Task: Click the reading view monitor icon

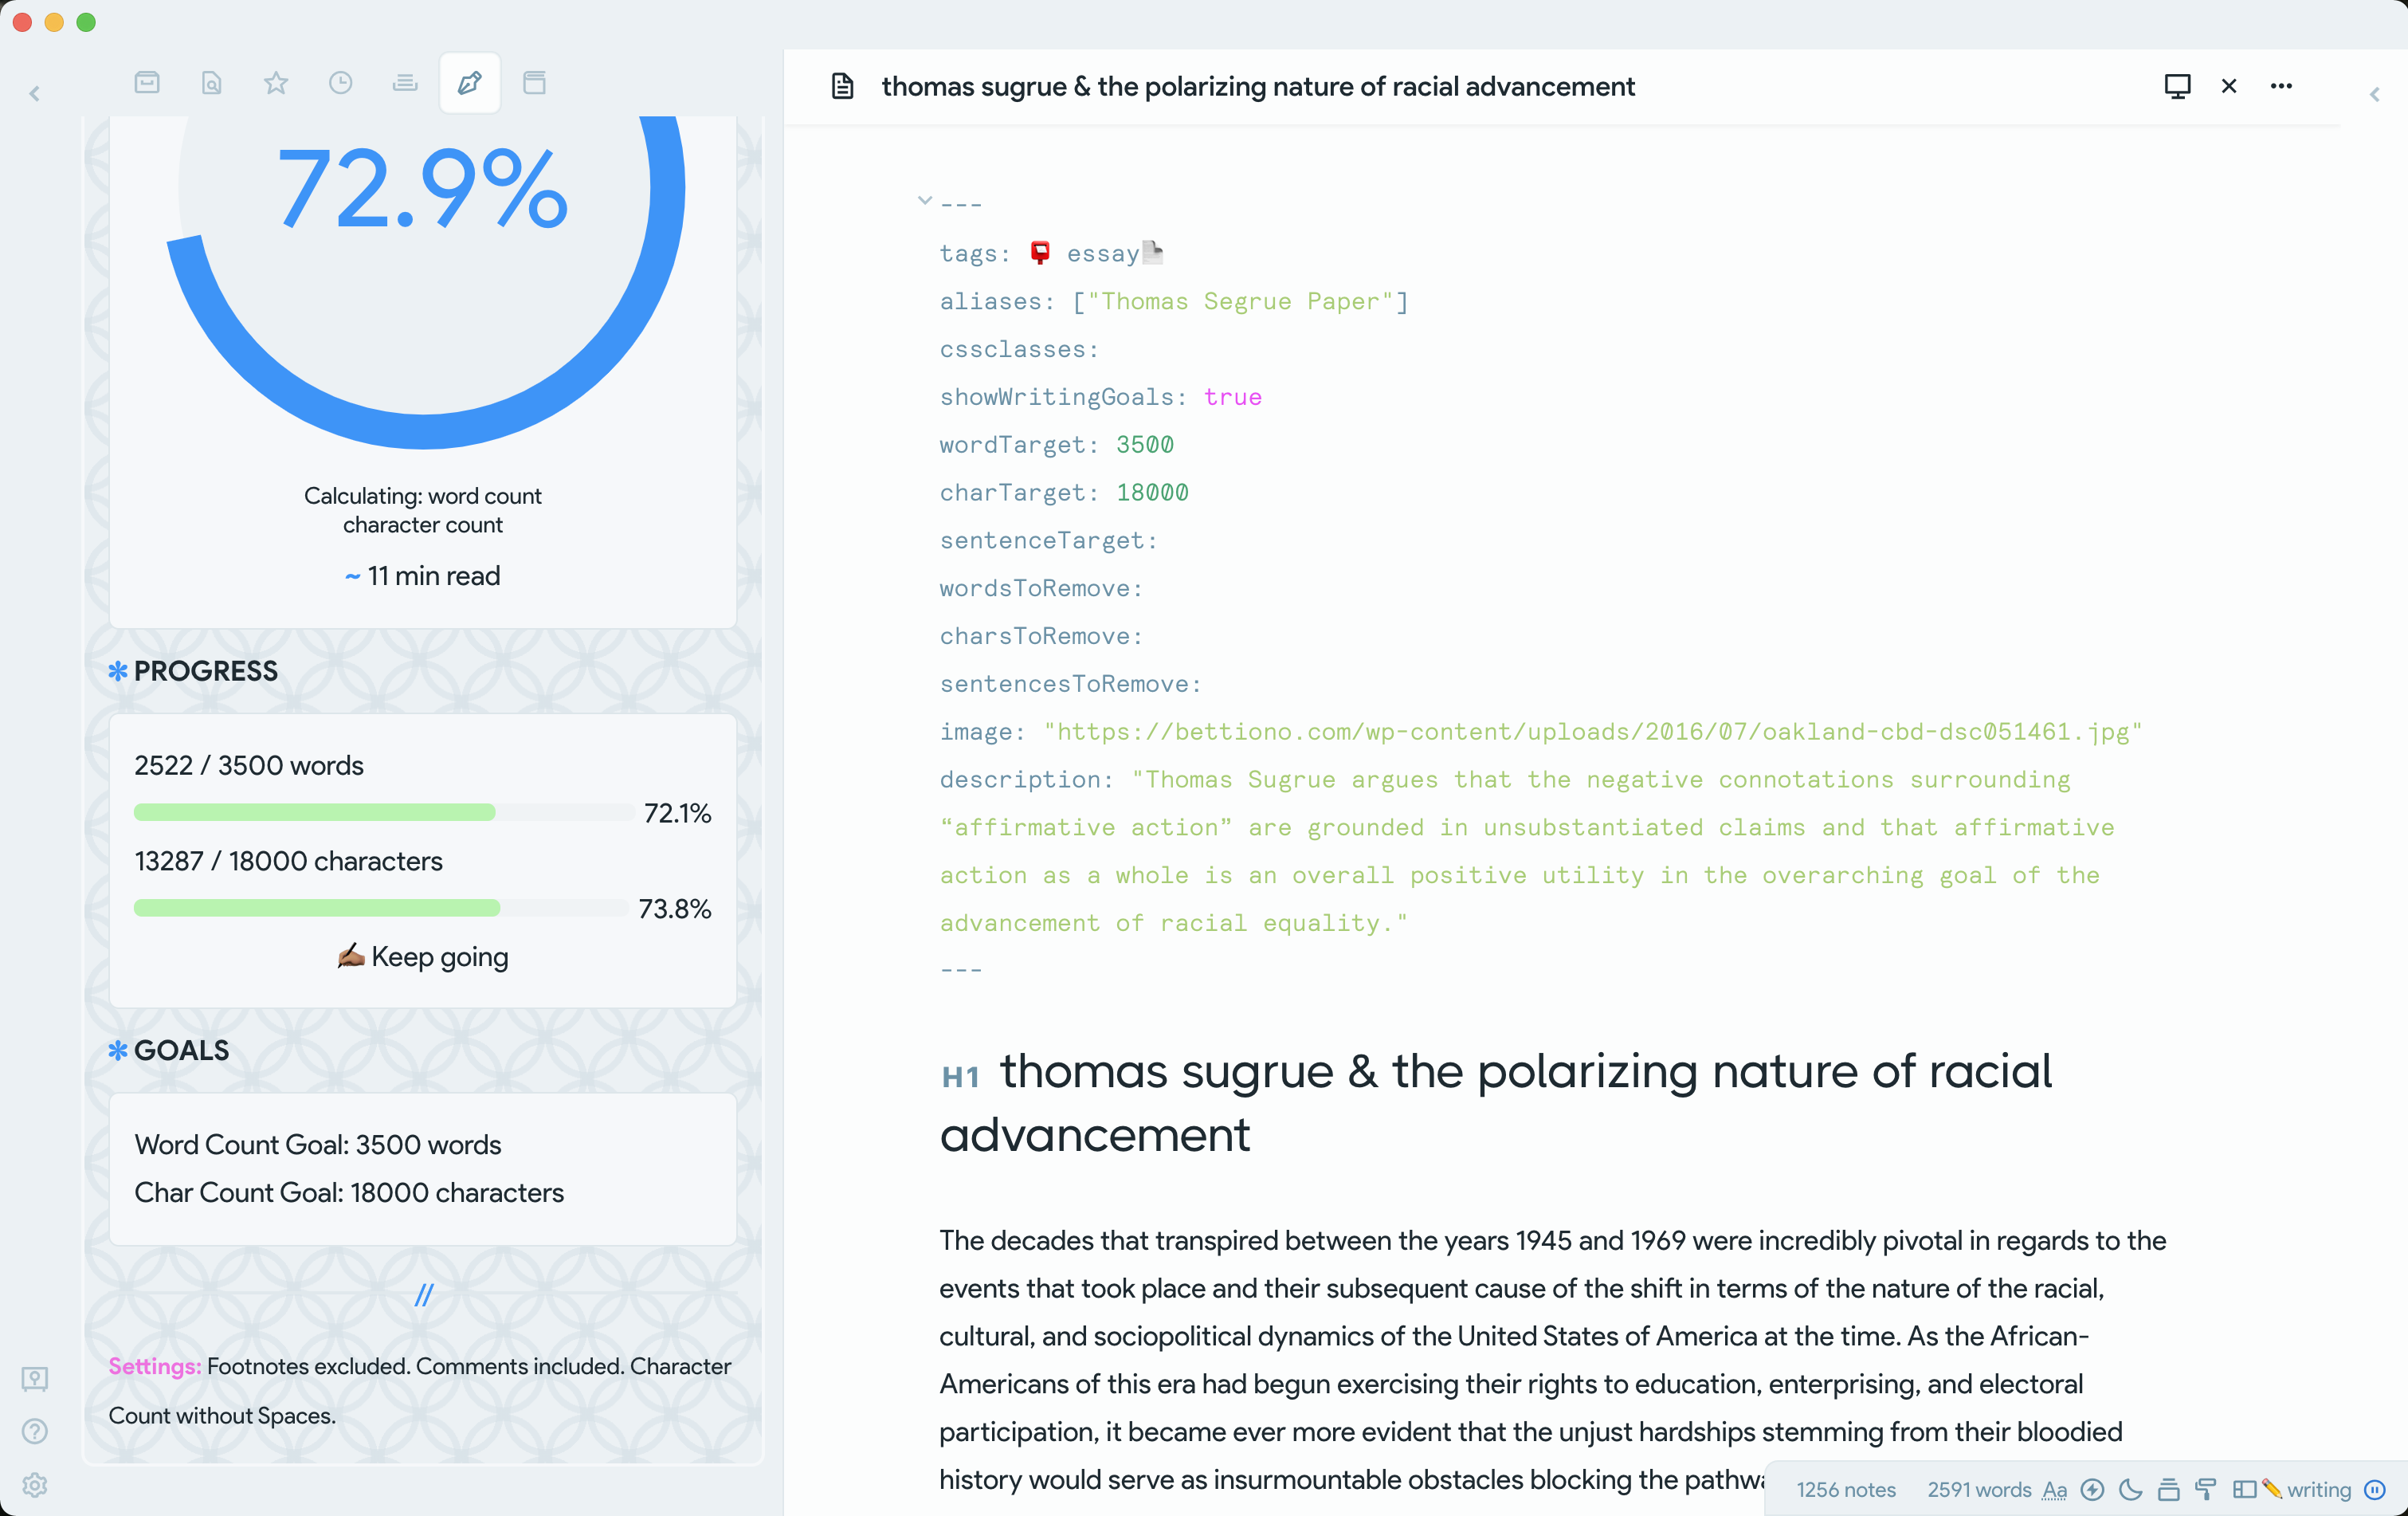Action: [x=2177, y=86]
